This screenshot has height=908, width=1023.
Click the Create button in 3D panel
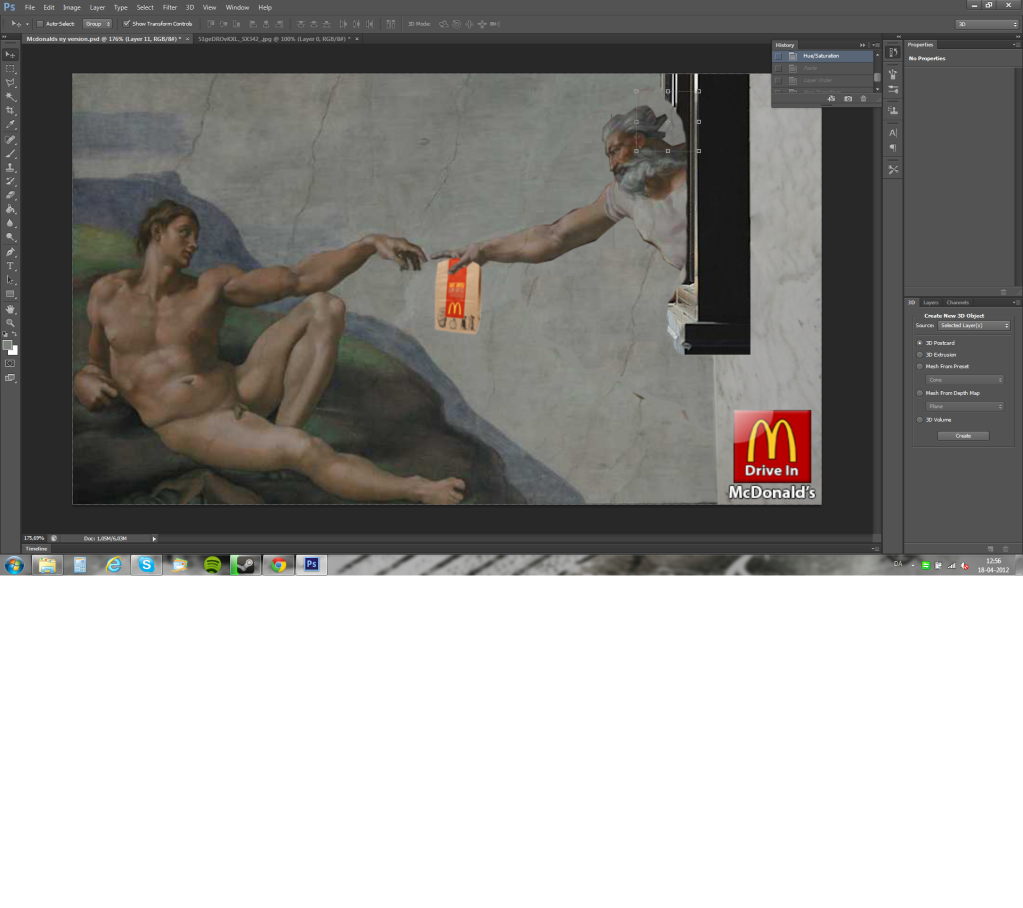tap(963, 436)
